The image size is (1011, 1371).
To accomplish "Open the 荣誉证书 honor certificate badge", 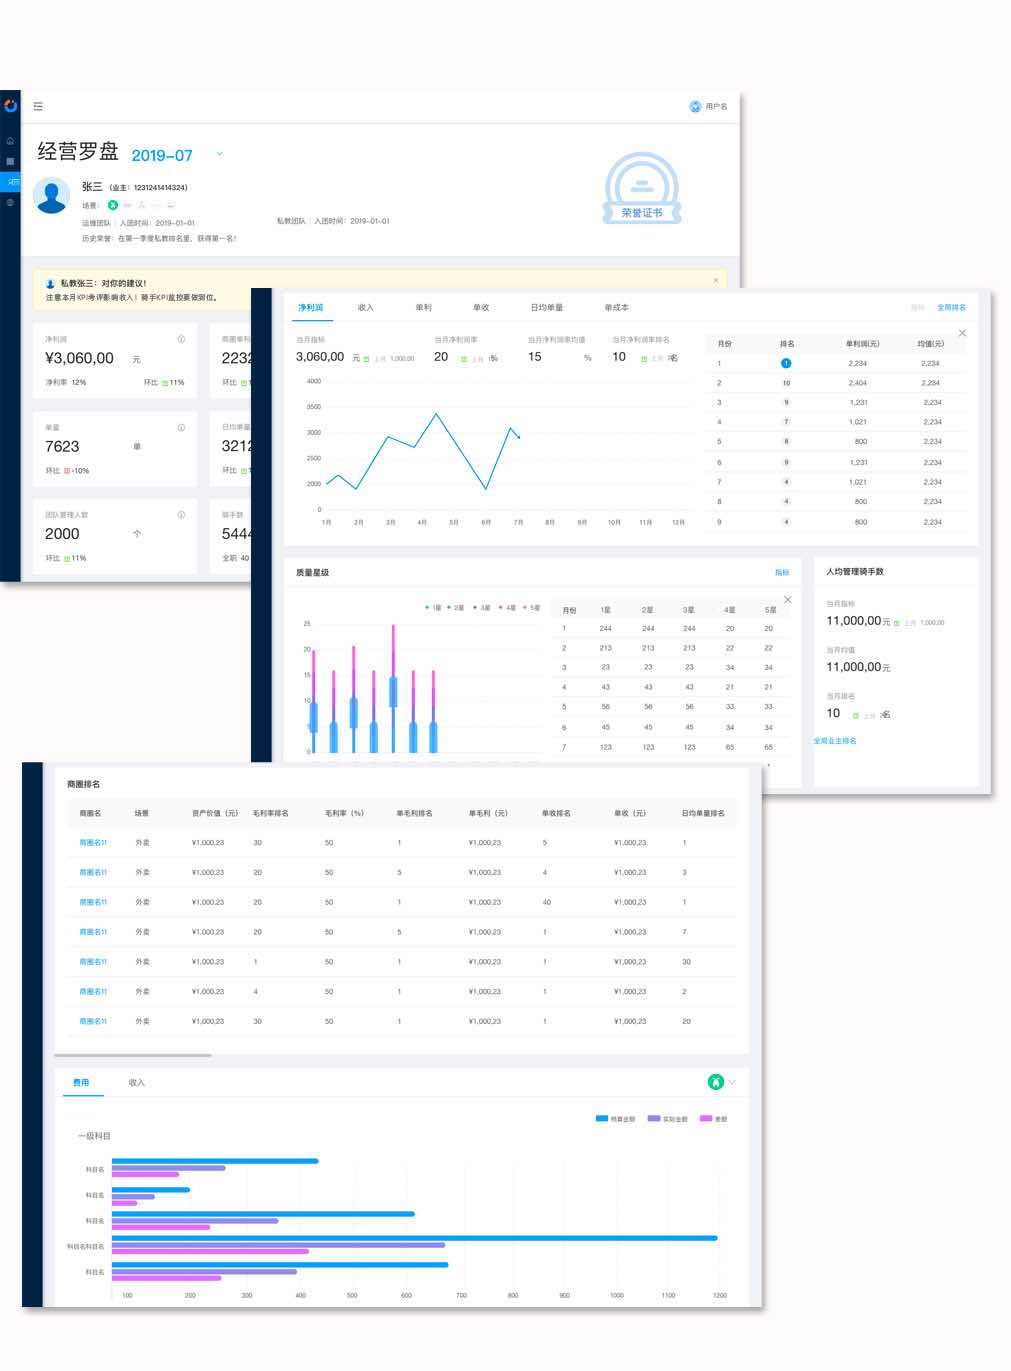I will coord(642,189).
